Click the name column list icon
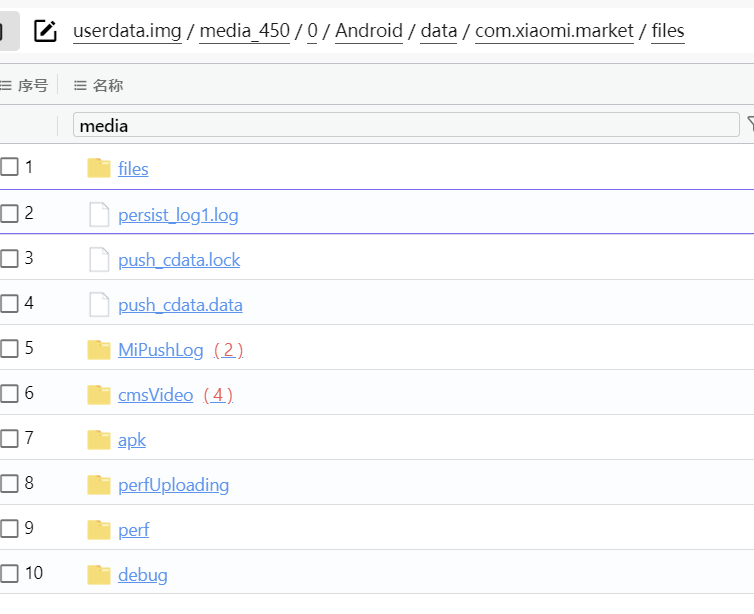The height and width of the screenshot is (614, 754). [80, 86]
